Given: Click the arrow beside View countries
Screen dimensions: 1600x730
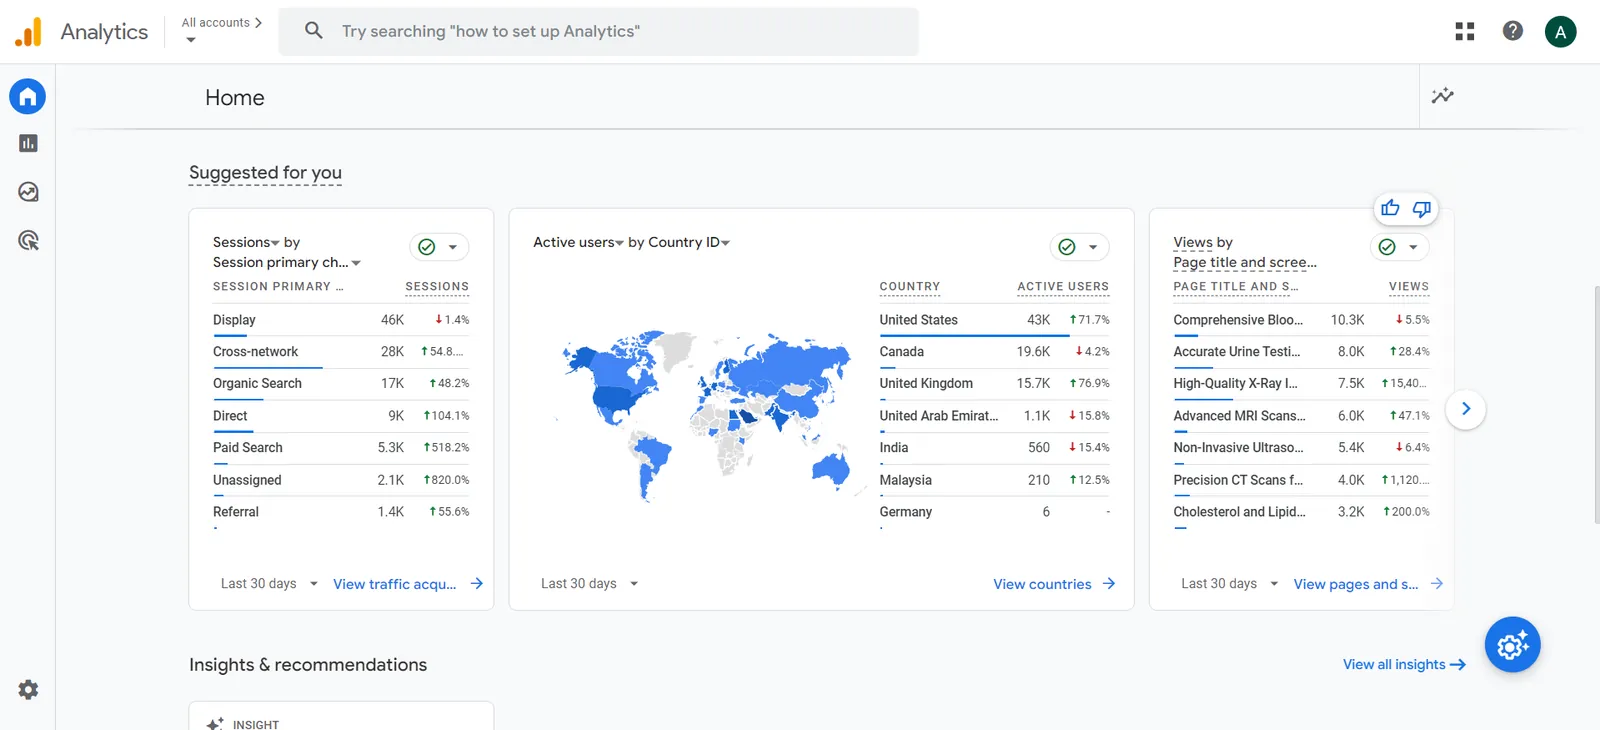Looking at the screenshot, I should 1109,584.
